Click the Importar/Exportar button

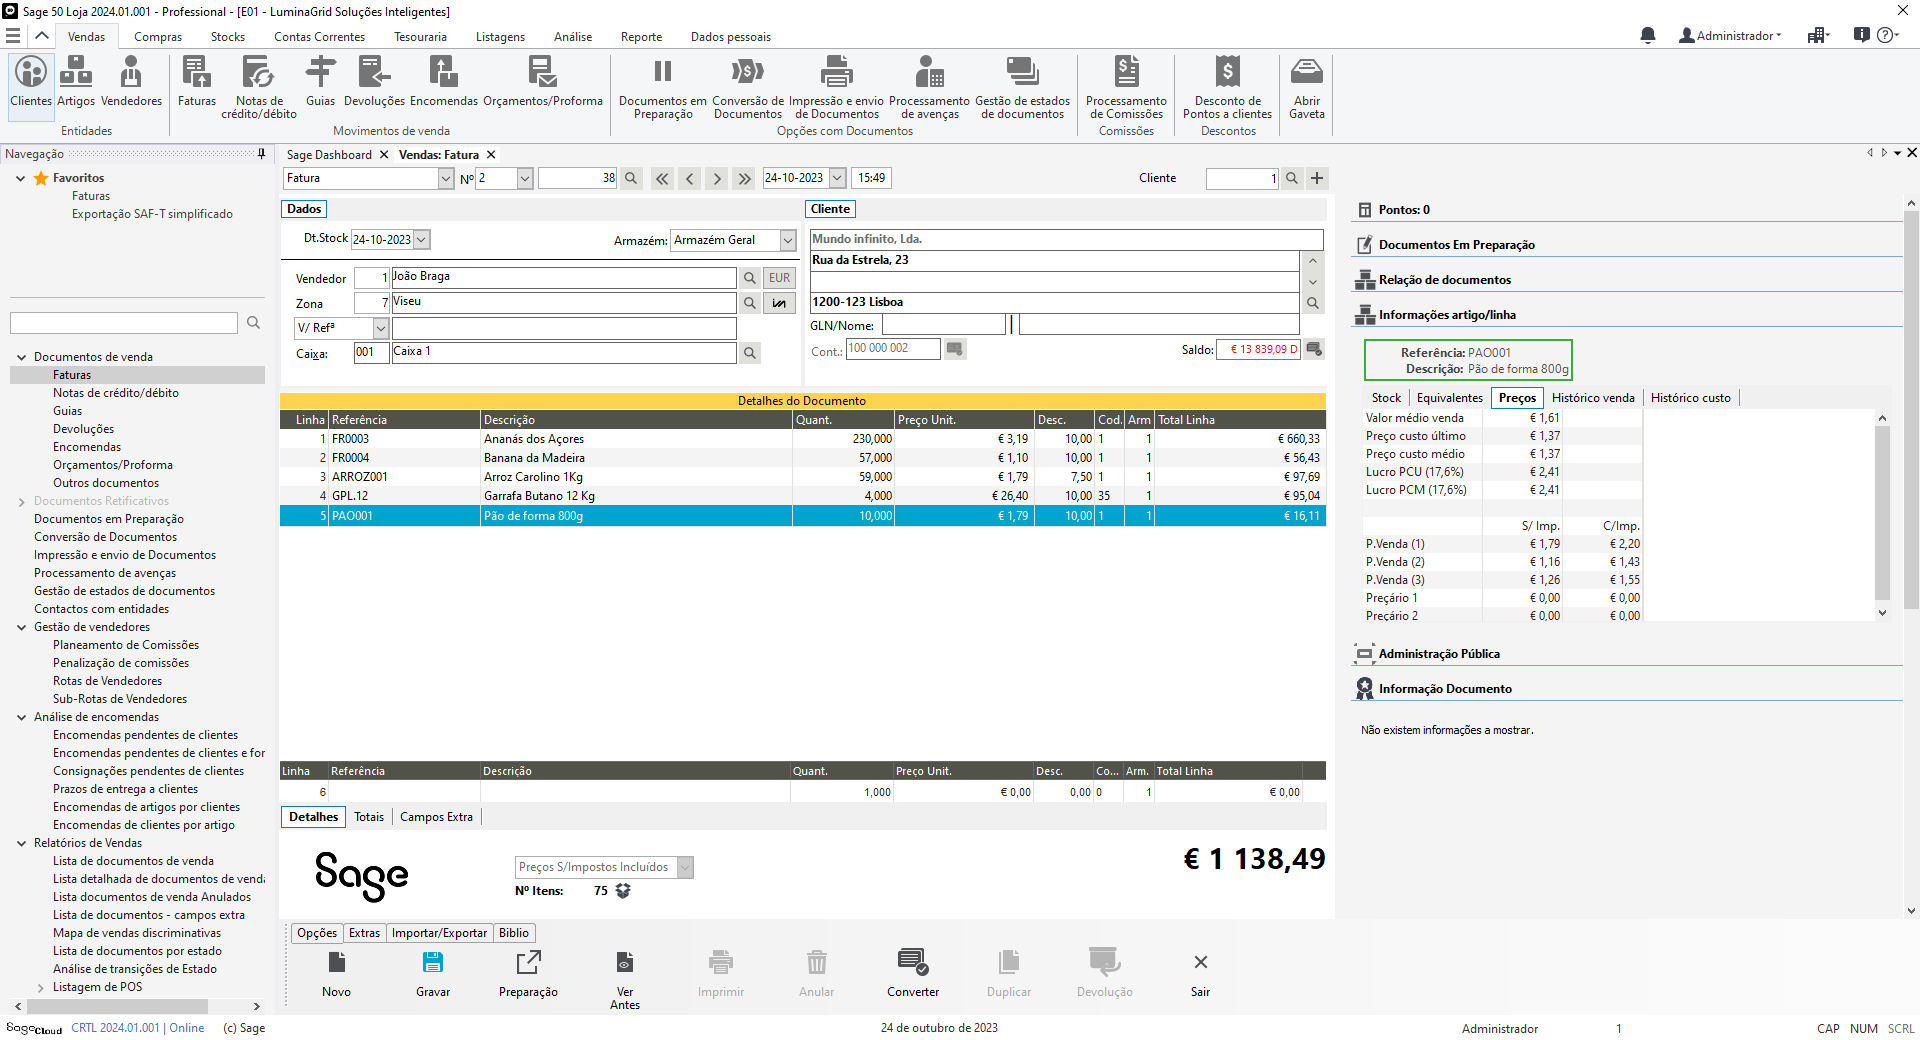tap(439, 933)
